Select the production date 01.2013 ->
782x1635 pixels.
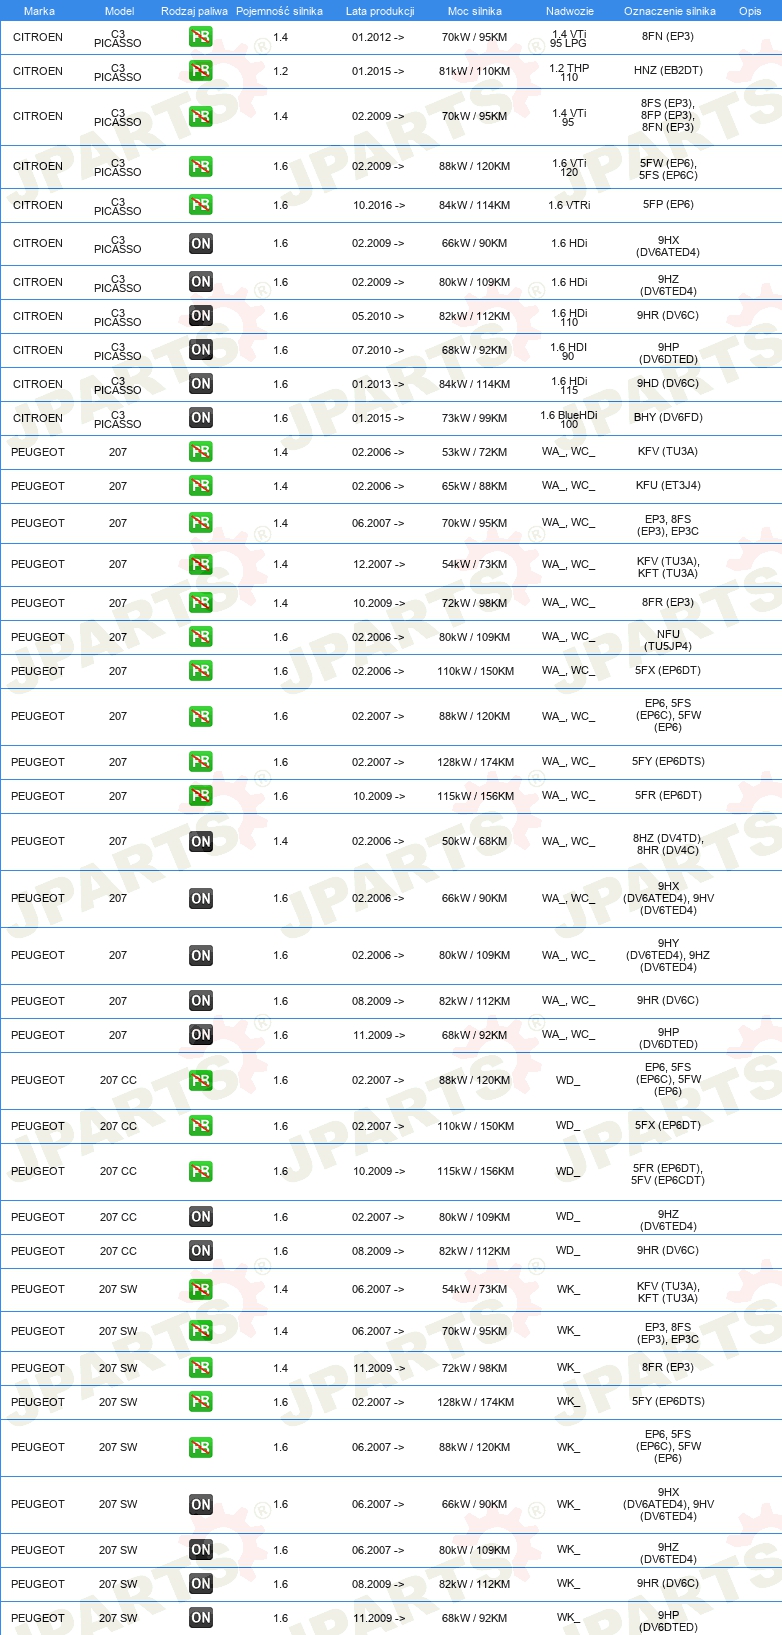pos(378,384)
